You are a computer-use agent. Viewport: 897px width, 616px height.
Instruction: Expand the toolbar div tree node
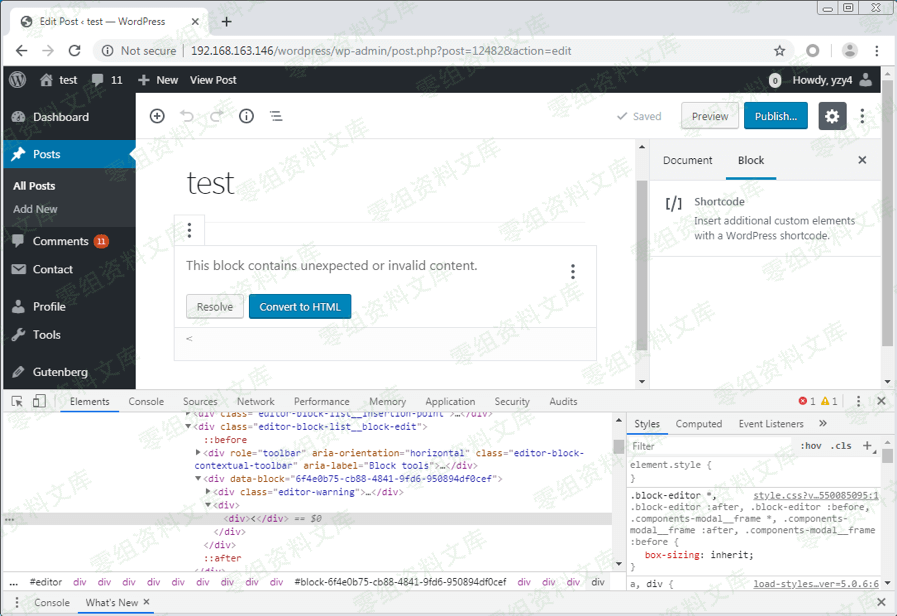[x=198, y=453]
